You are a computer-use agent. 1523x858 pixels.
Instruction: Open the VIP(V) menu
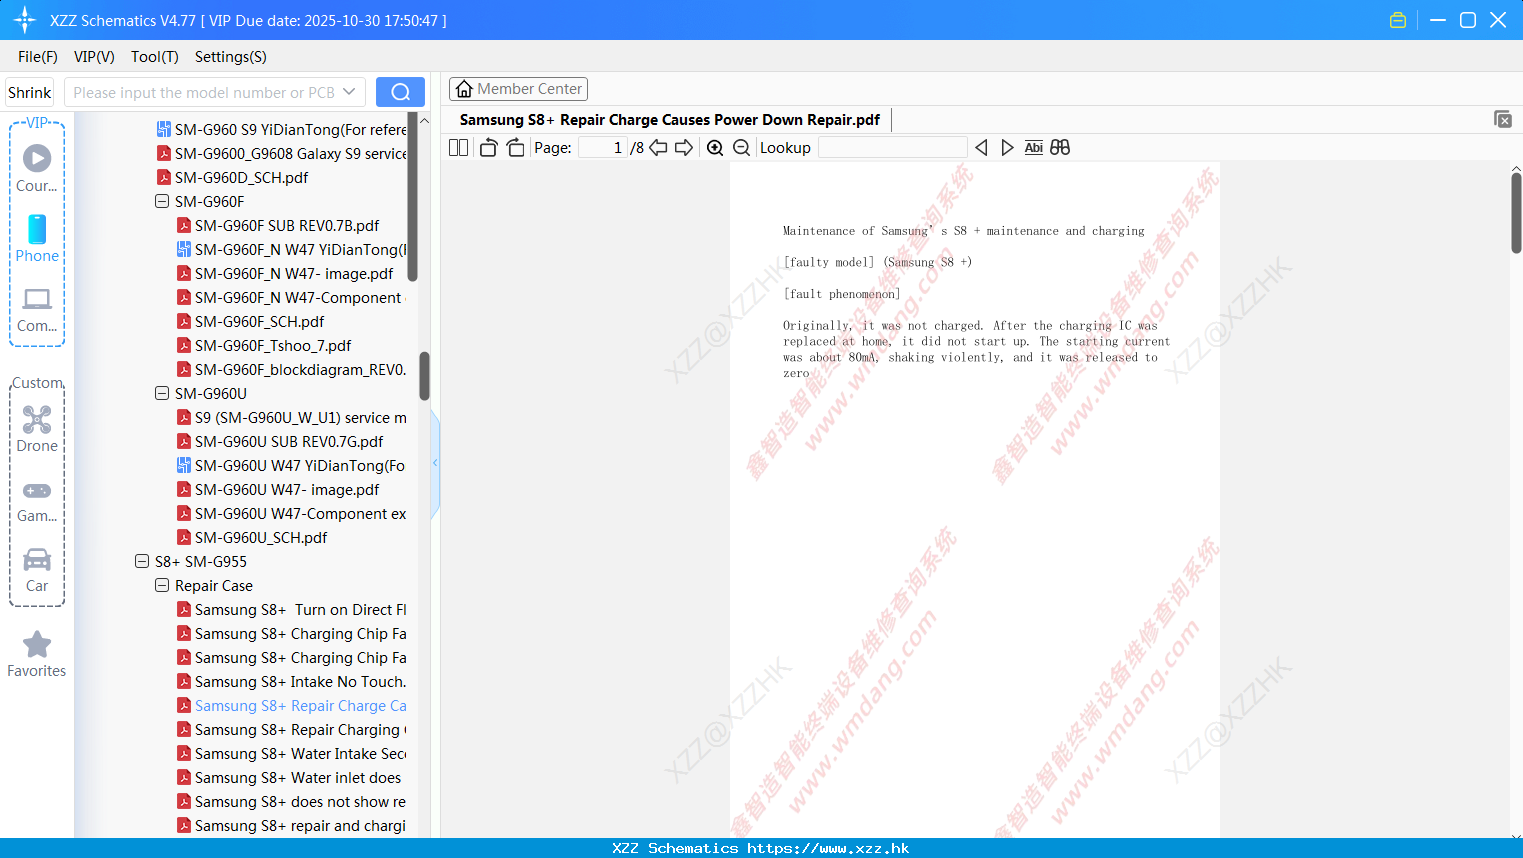[94, 57]
